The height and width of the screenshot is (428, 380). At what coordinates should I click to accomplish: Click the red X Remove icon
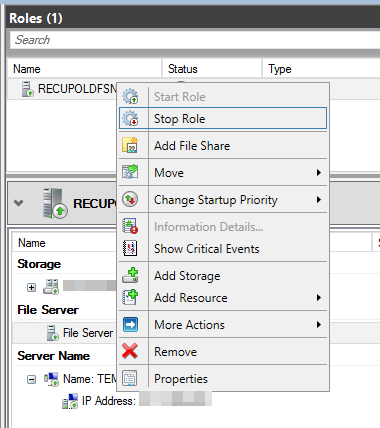click(130, 351)
